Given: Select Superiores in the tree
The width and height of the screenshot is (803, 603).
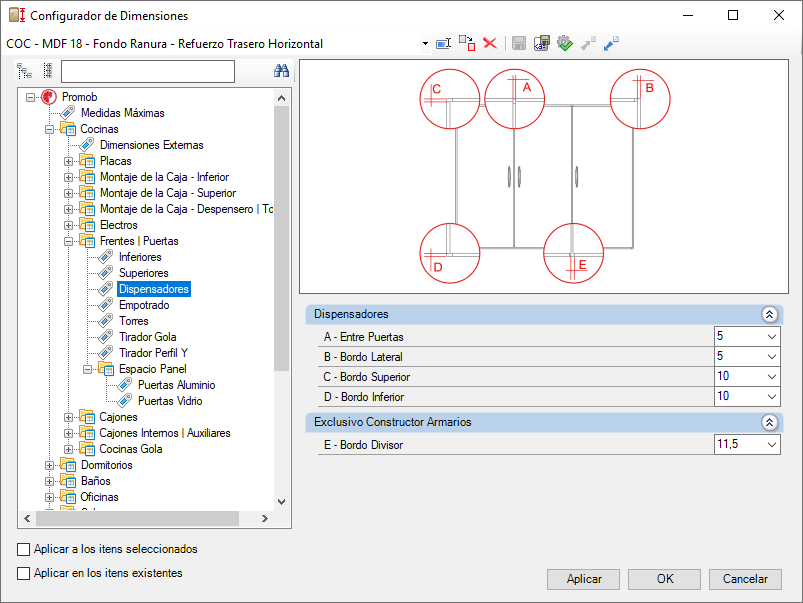Looking at the screenshot, I should coord(143,273).
